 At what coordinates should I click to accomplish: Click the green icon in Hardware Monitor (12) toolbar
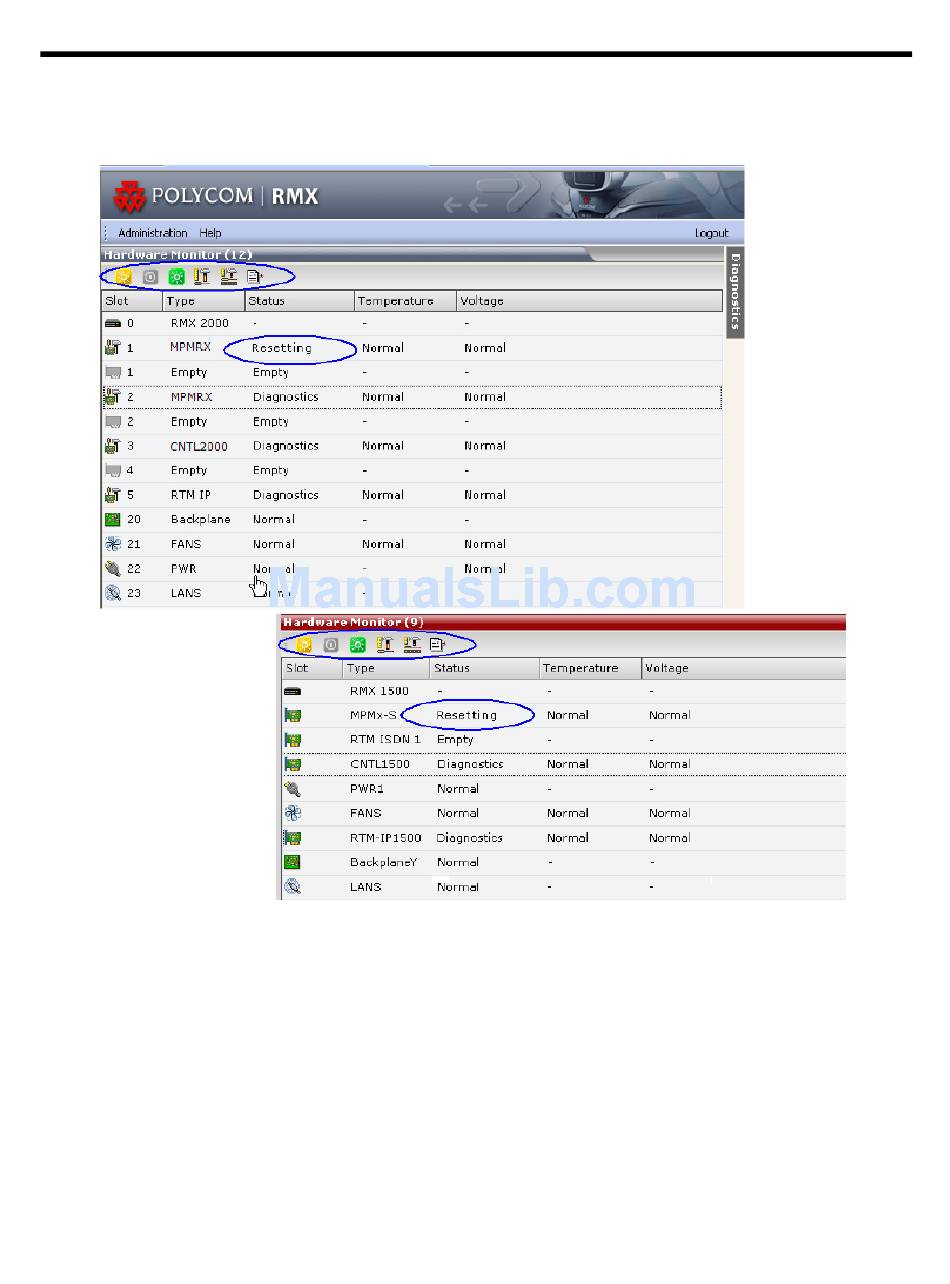(176, 276)
